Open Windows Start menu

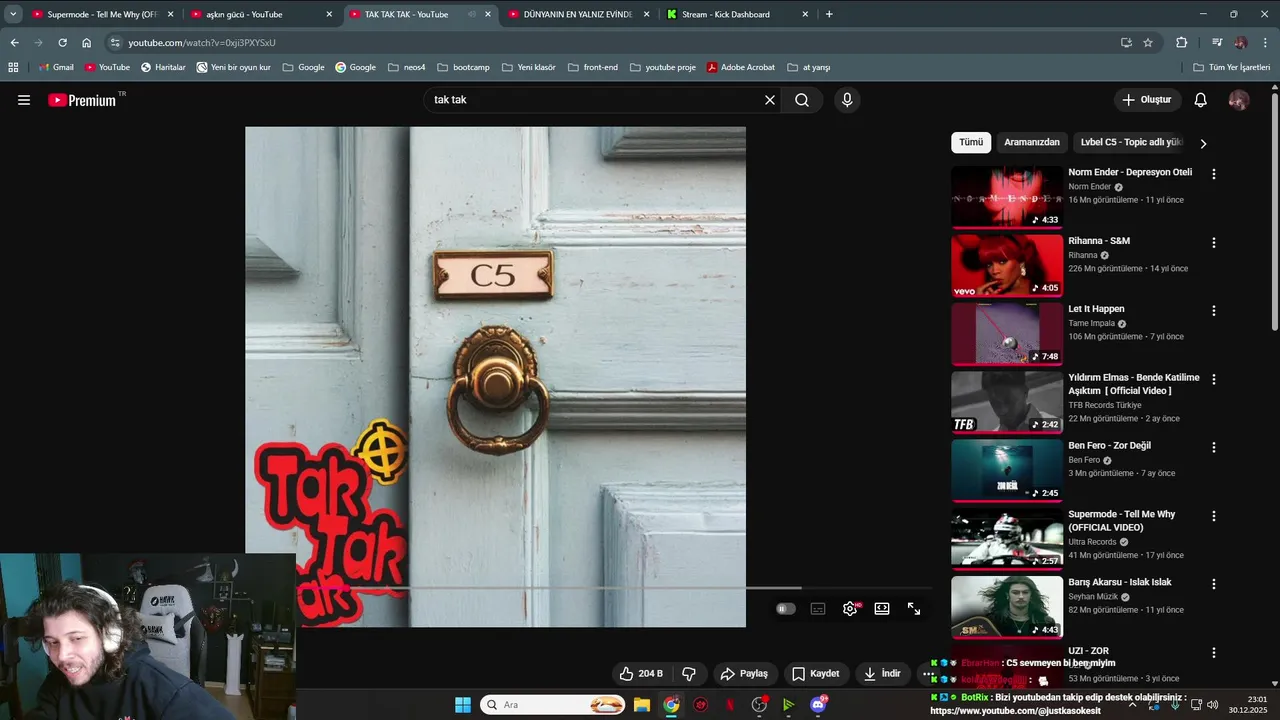(x=463, y=705)
